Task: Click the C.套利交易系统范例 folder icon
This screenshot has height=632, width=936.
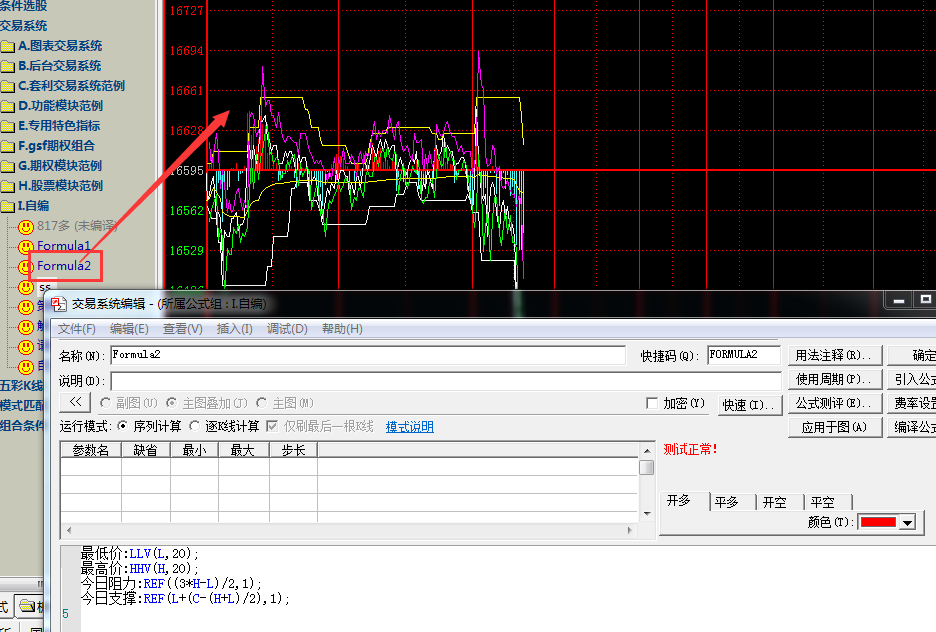Action: pyautogui.click(x=8, y=86)
